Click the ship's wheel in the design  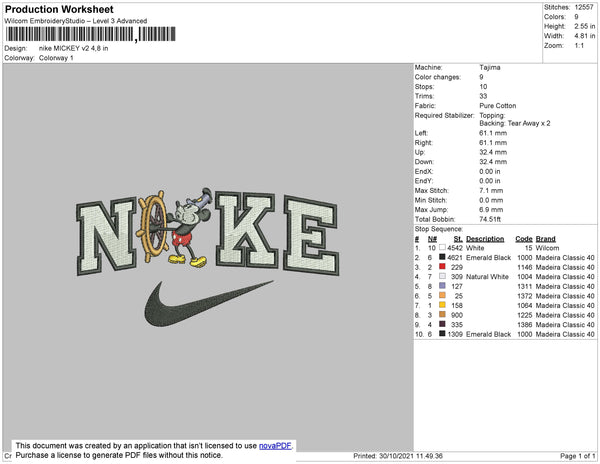pos(153,226)
